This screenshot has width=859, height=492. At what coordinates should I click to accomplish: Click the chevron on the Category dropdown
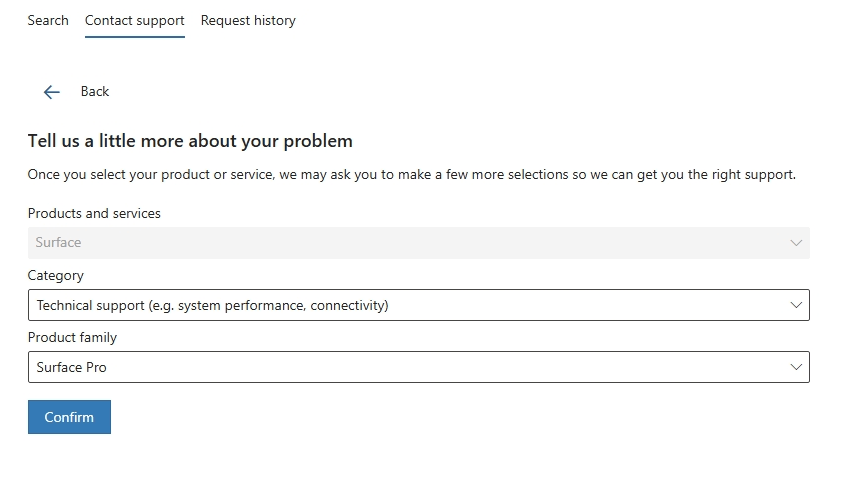[x=796, y=305]
